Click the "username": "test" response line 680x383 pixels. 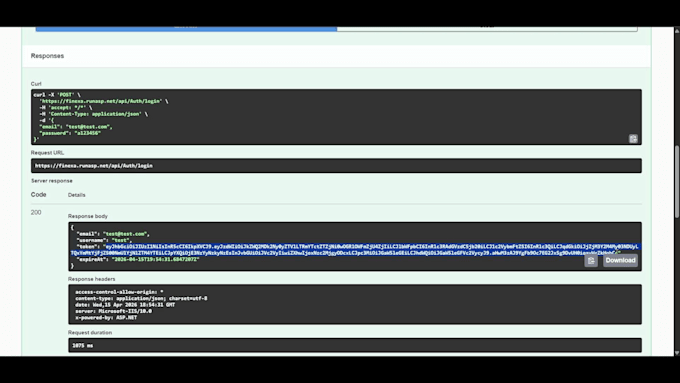coord(104,240)
